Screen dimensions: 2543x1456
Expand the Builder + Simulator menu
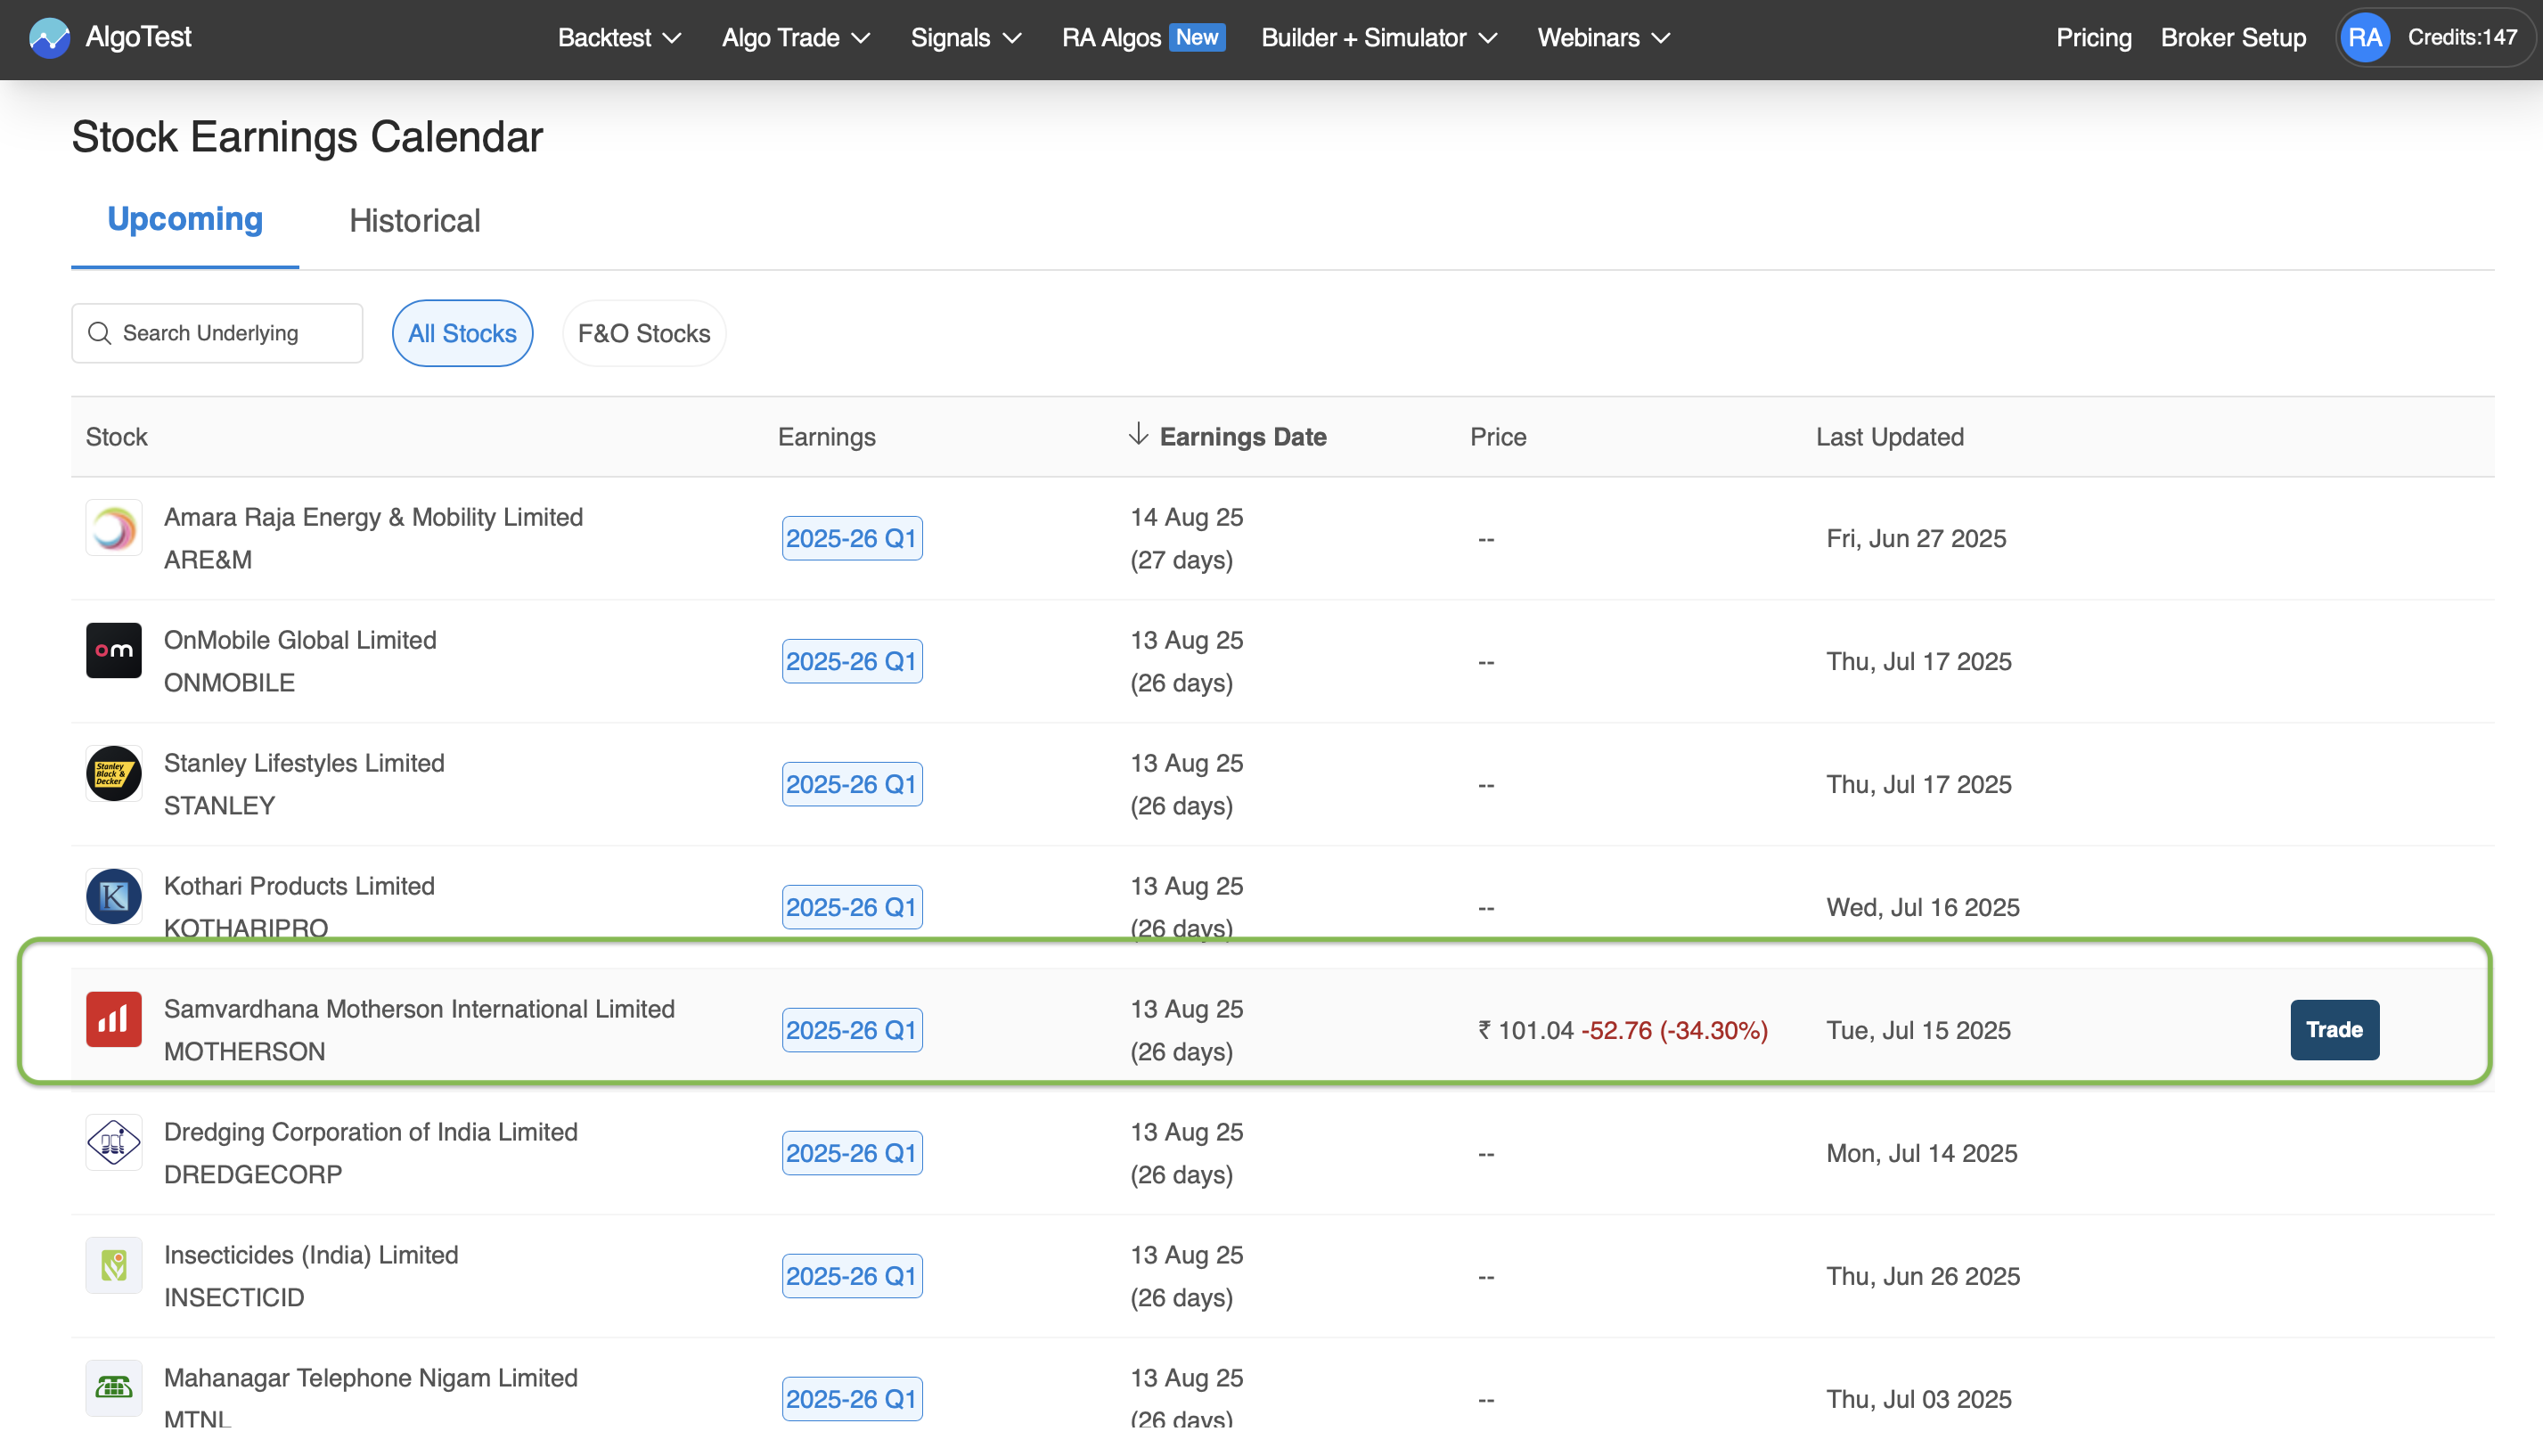coord(1379,38)
